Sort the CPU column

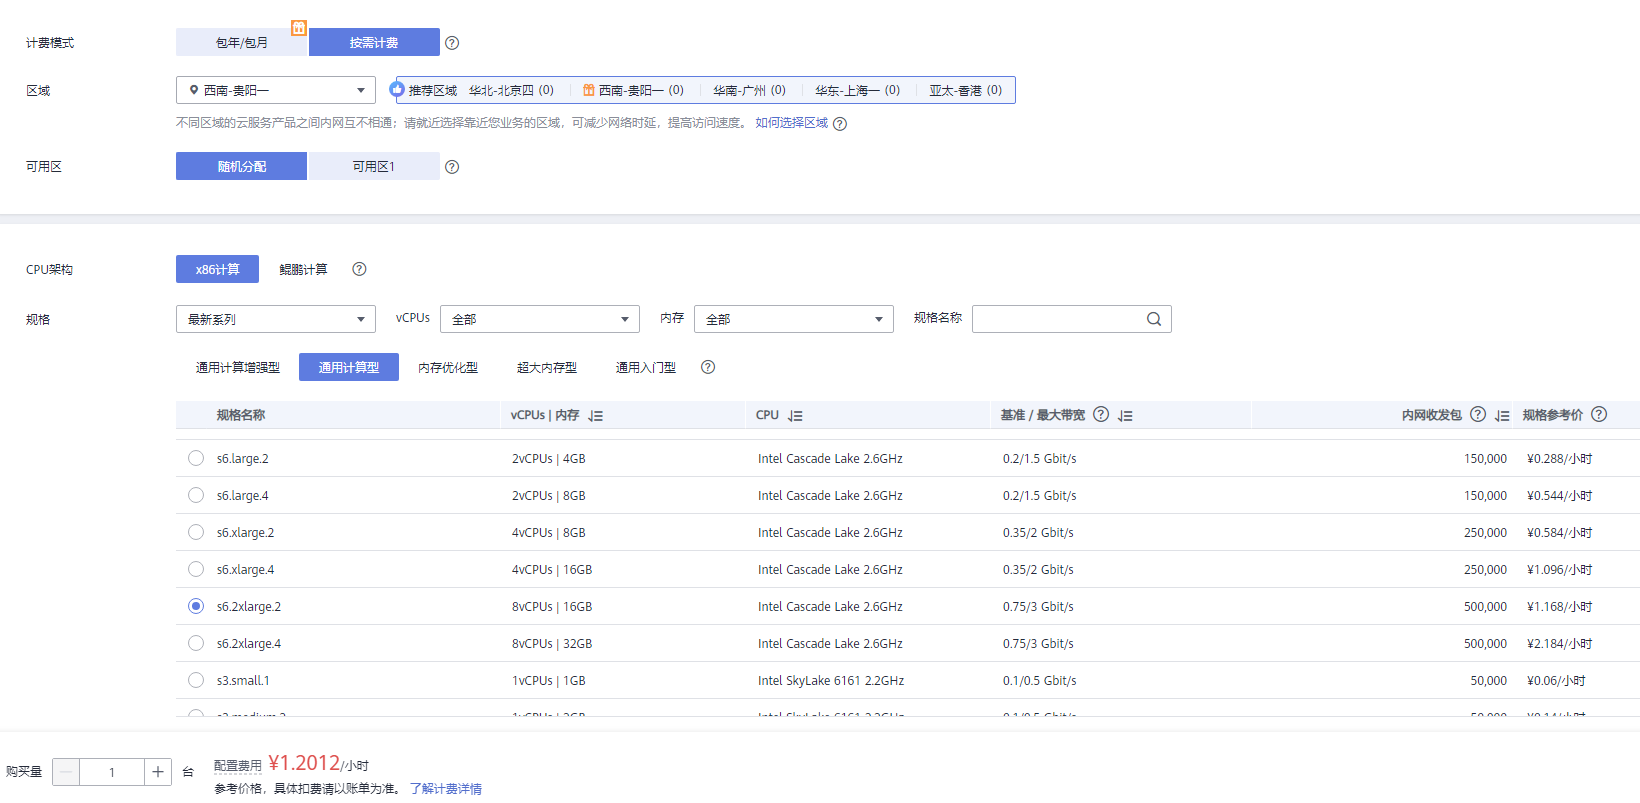point(795,416)
